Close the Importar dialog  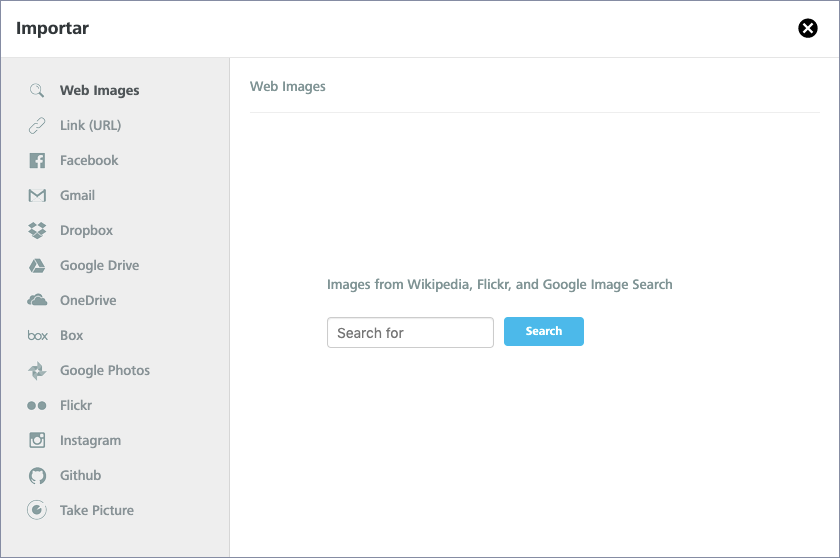(808, 28)
